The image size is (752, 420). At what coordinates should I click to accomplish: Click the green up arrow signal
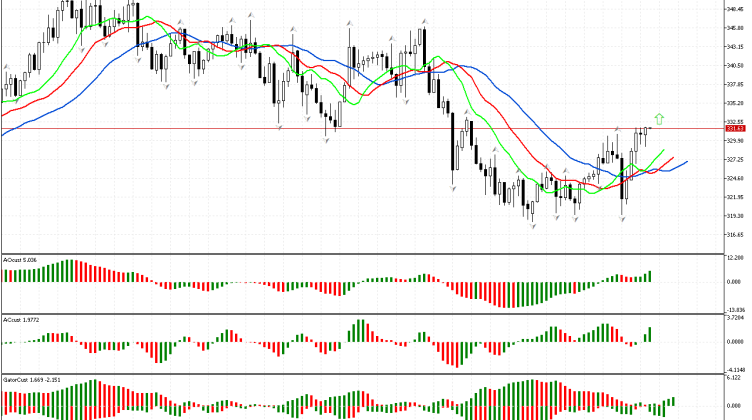click(x=658, y=118)
